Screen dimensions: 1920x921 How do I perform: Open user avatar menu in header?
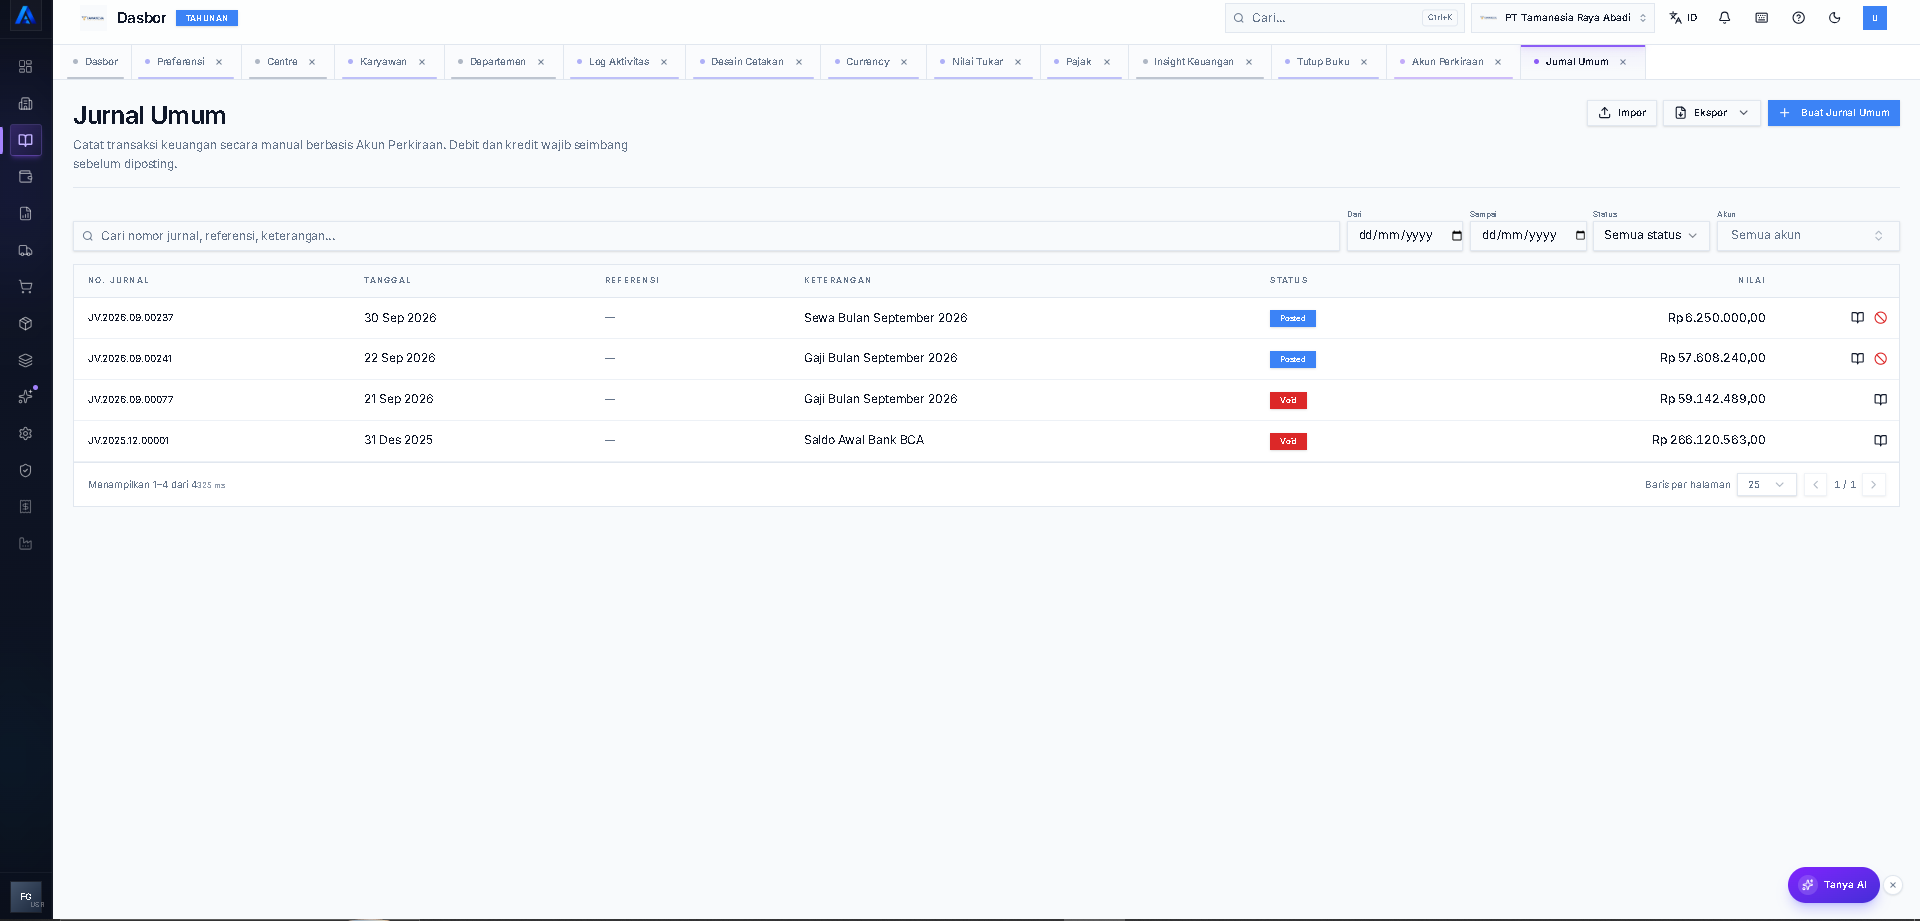point(1875,18)
